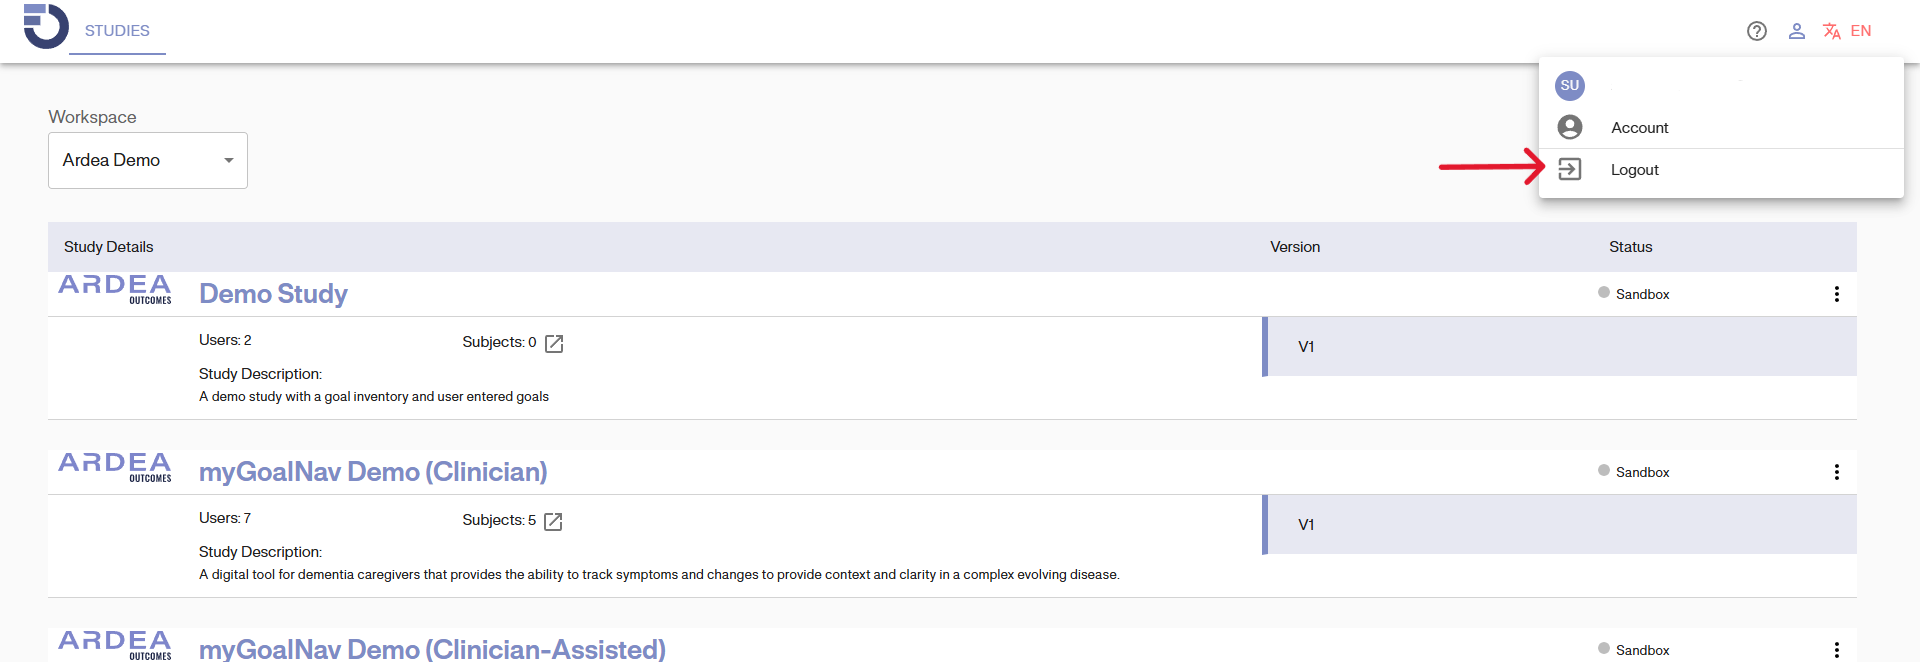Choose Logout from the user menu

(1634, 170)
